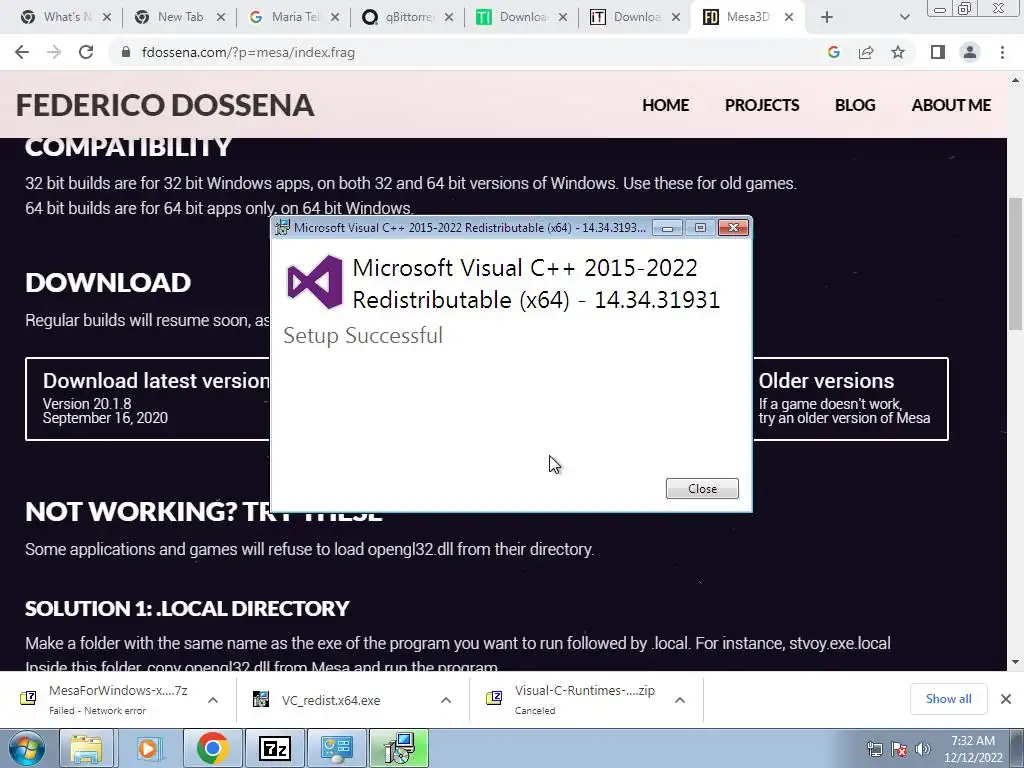Open BLOG in site navigation
Viewport: 1024px width, 768px height.
[x=855, y=105]
